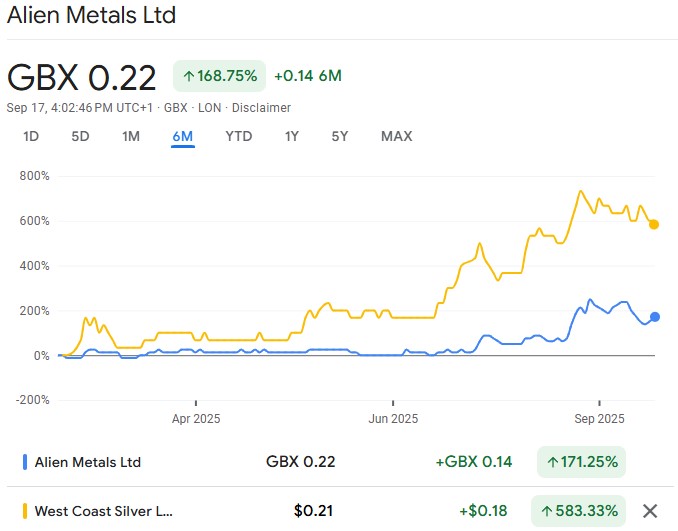Click the $0.21 West Coast price
This screenshot has height=531, width=678.
pyautogui.click(x=313, y=511)
